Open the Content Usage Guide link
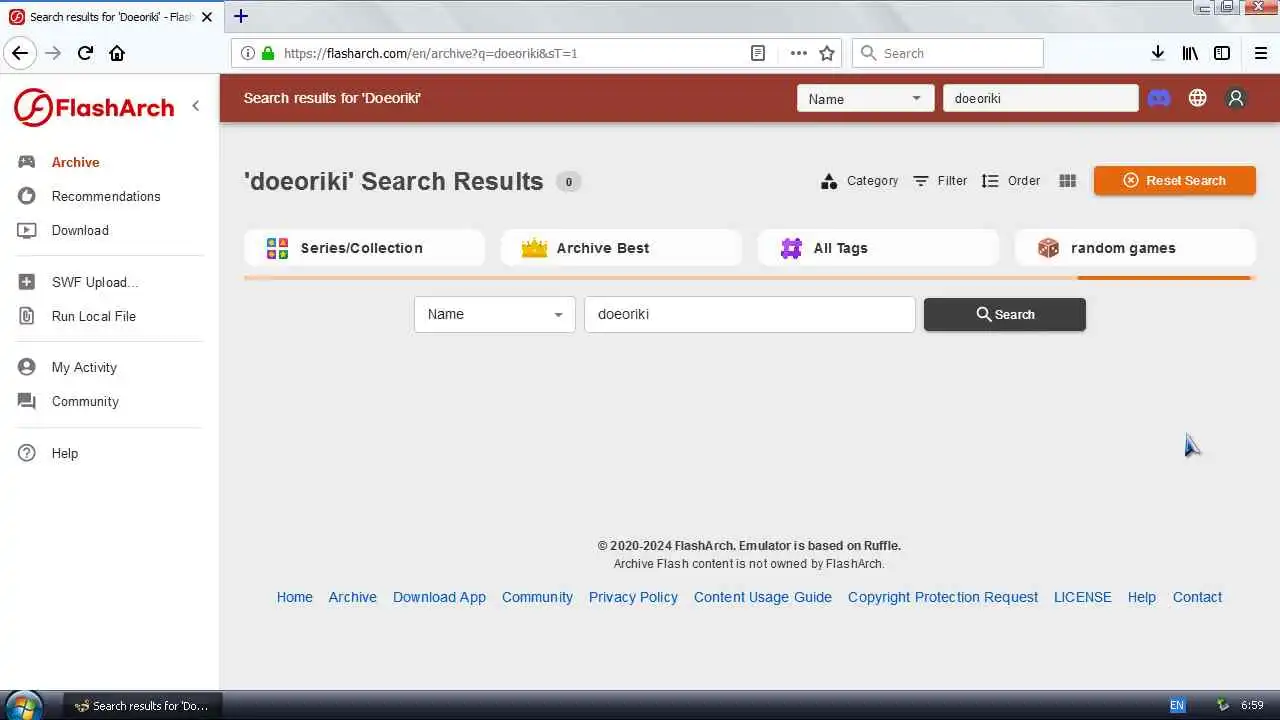The image size is (1280, 720). click(x=763, y=597)
